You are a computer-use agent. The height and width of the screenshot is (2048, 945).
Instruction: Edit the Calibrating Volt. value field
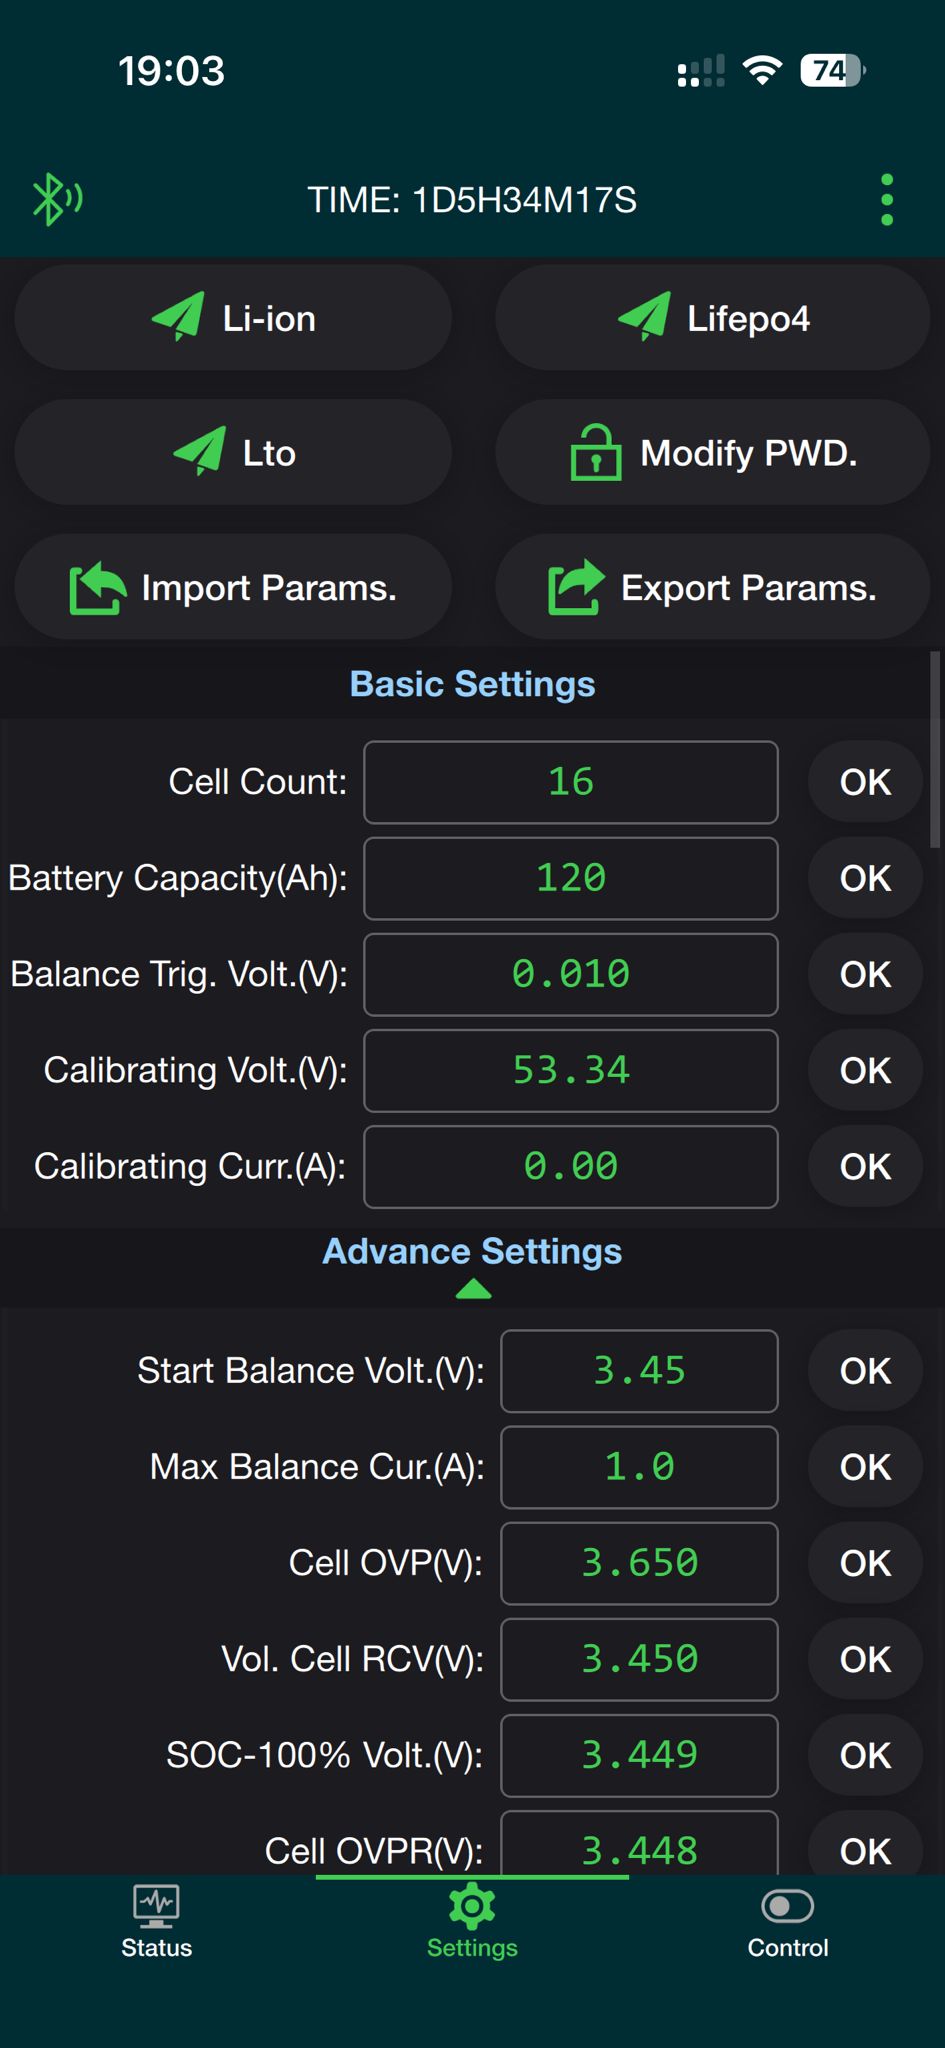tap(570, 1070)
